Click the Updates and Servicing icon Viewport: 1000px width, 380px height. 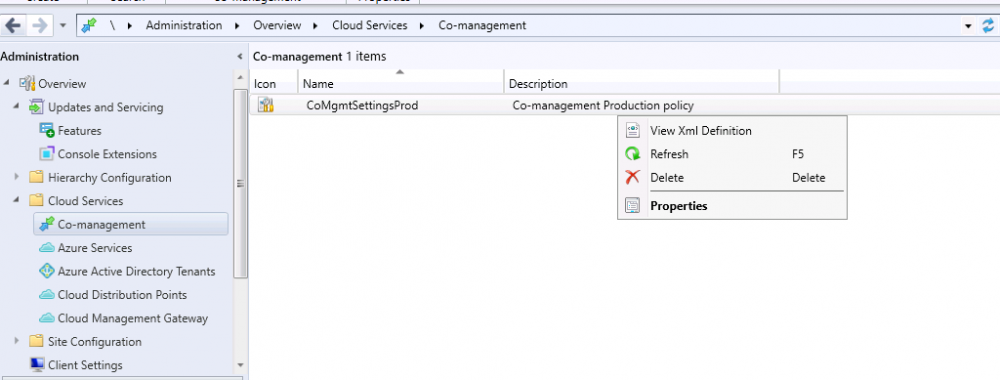[x=36, y=107]
